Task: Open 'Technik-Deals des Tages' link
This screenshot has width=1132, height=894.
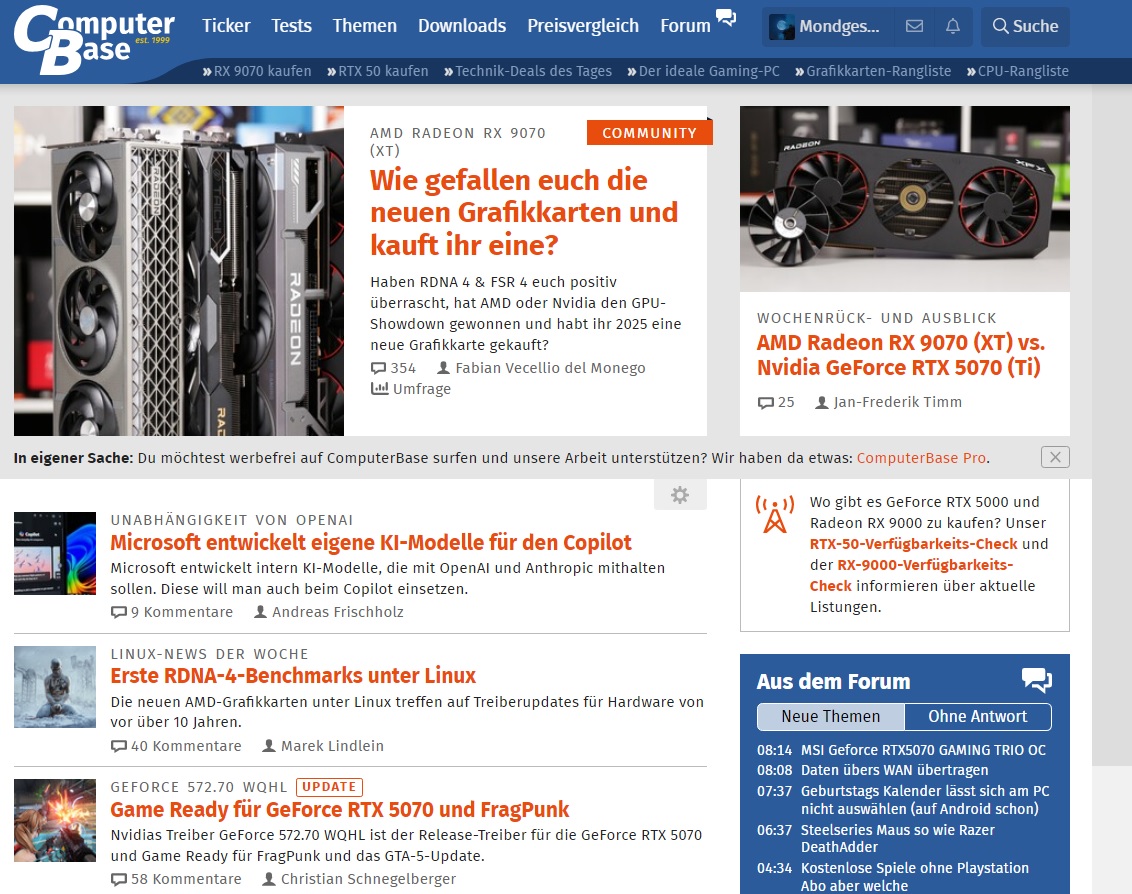Action: tap(528, 71)
